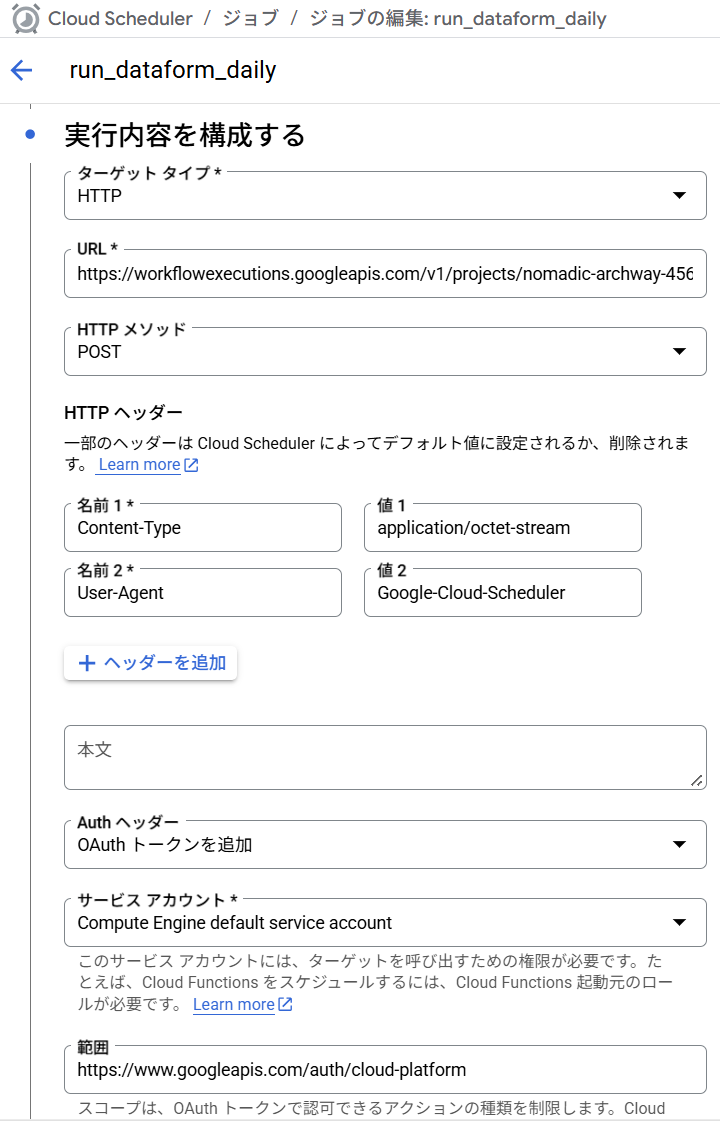The height and width of the screenshot is (1121, 720).
Task: Click the HTTP メソッド dropdown arrow
Action: point(679,351)
